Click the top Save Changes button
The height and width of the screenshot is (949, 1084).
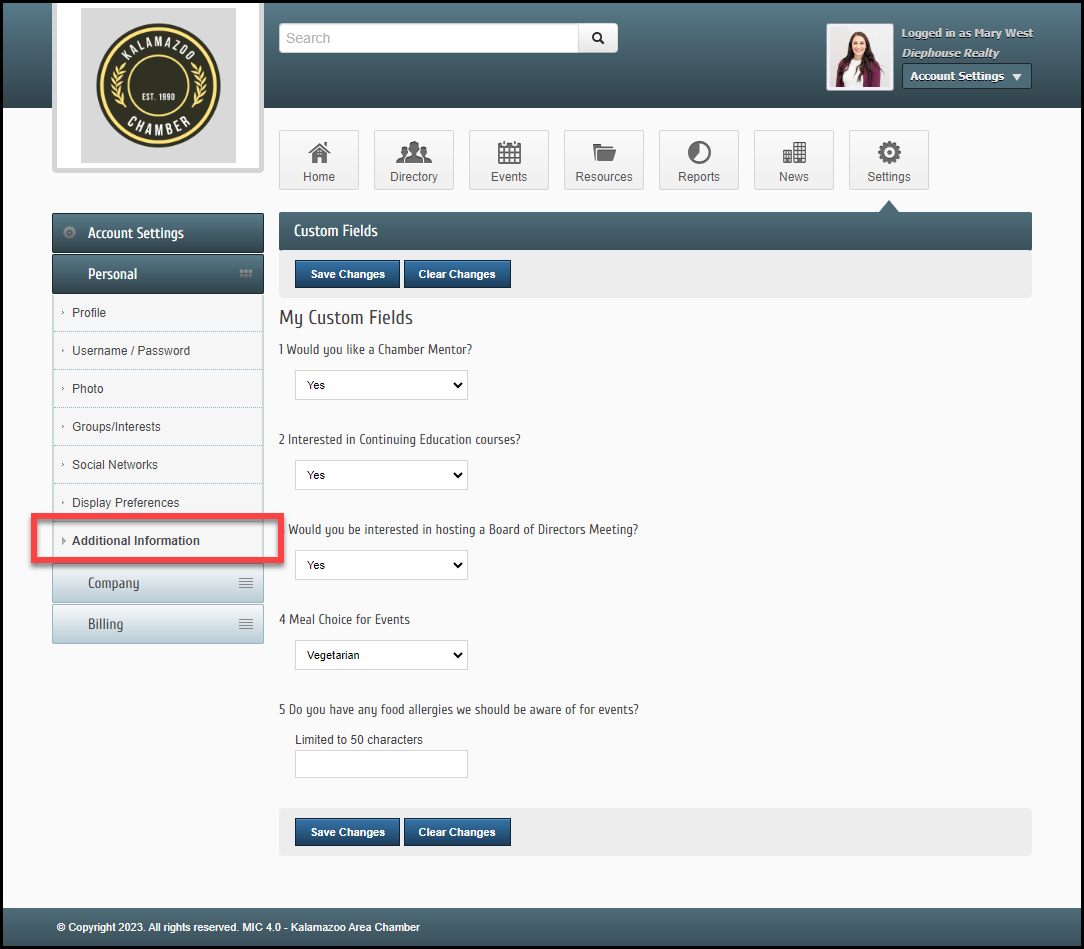tap(347, 274)
